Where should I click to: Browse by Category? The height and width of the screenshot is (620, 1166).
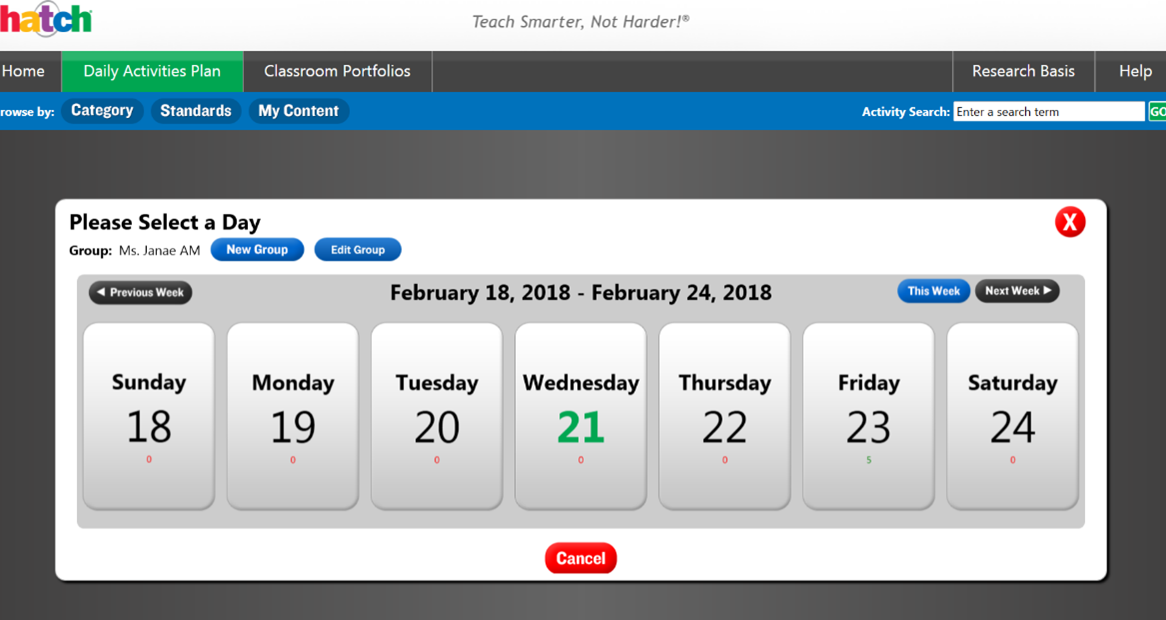click(x=102, y=111)
